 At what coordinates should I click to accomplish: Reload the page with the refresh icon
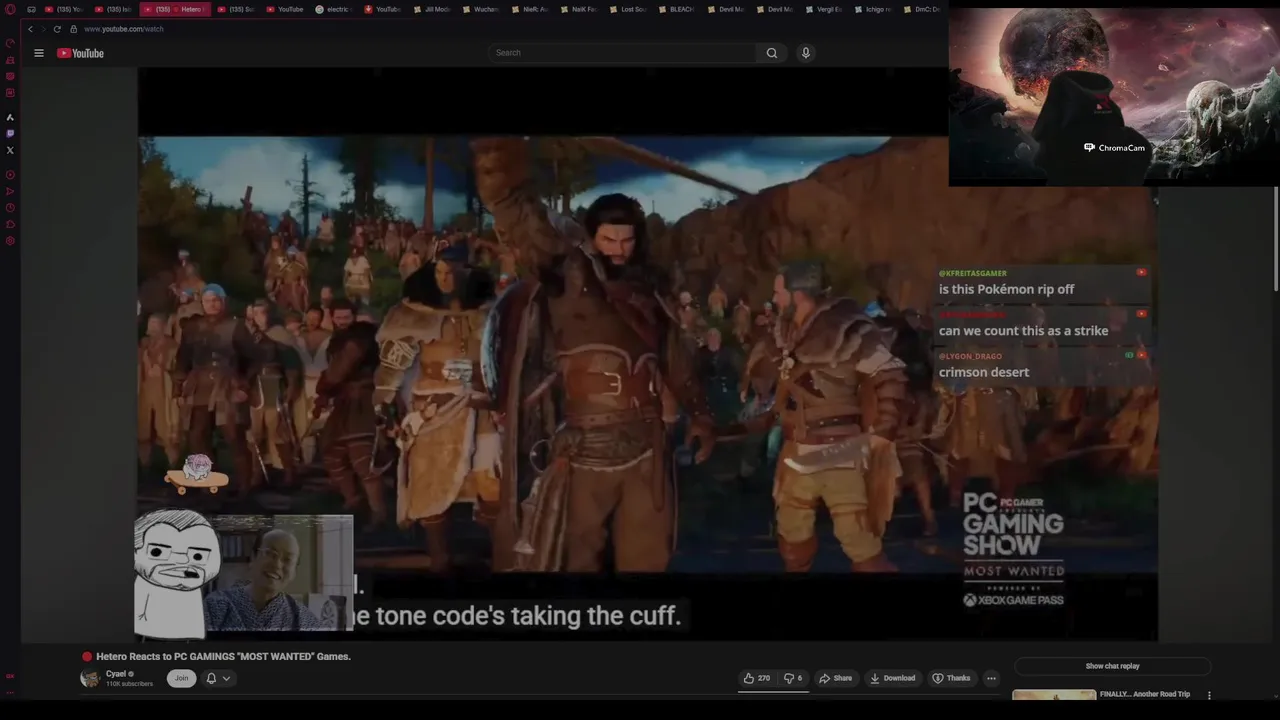[57, 29]
